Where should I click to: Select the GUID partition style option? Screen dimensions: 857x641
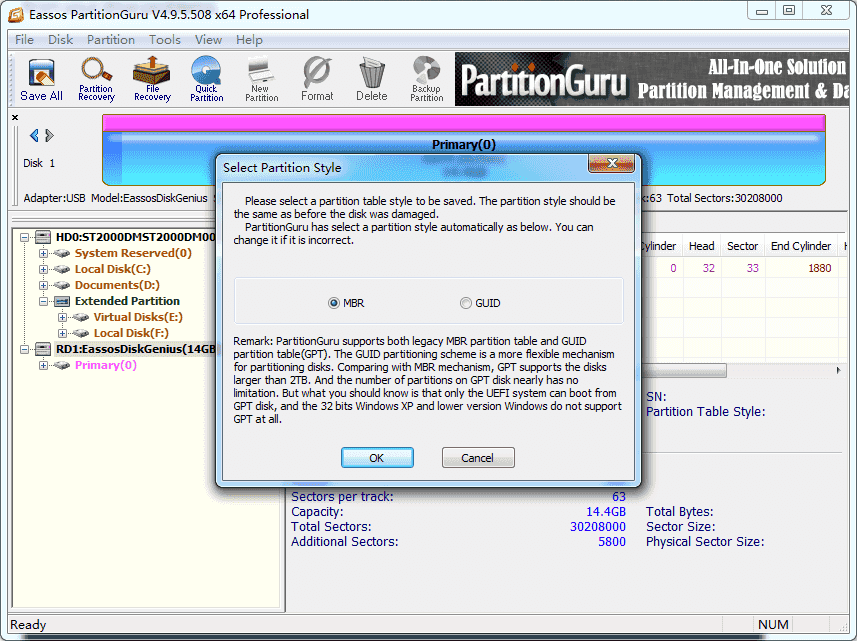[466, 303]
